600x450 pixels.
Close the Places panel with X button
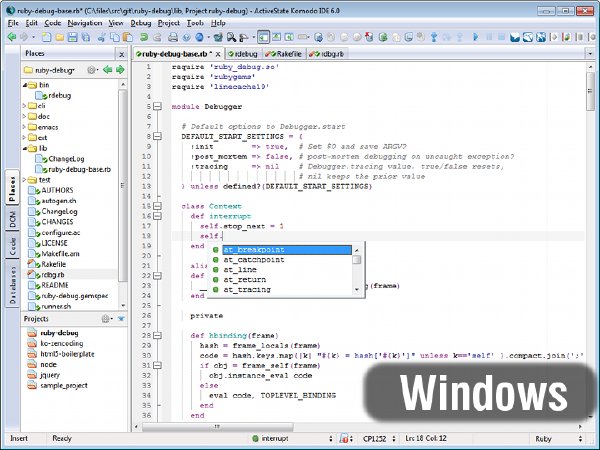pyautogui.click(x=122, y=54)
